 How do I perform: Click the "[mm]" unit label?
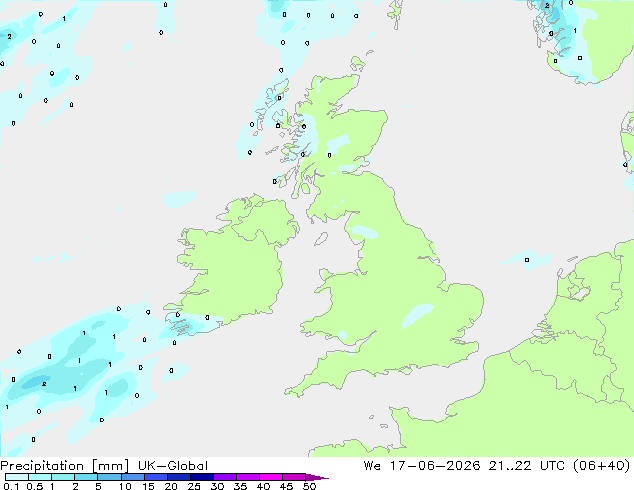[110, 466]
